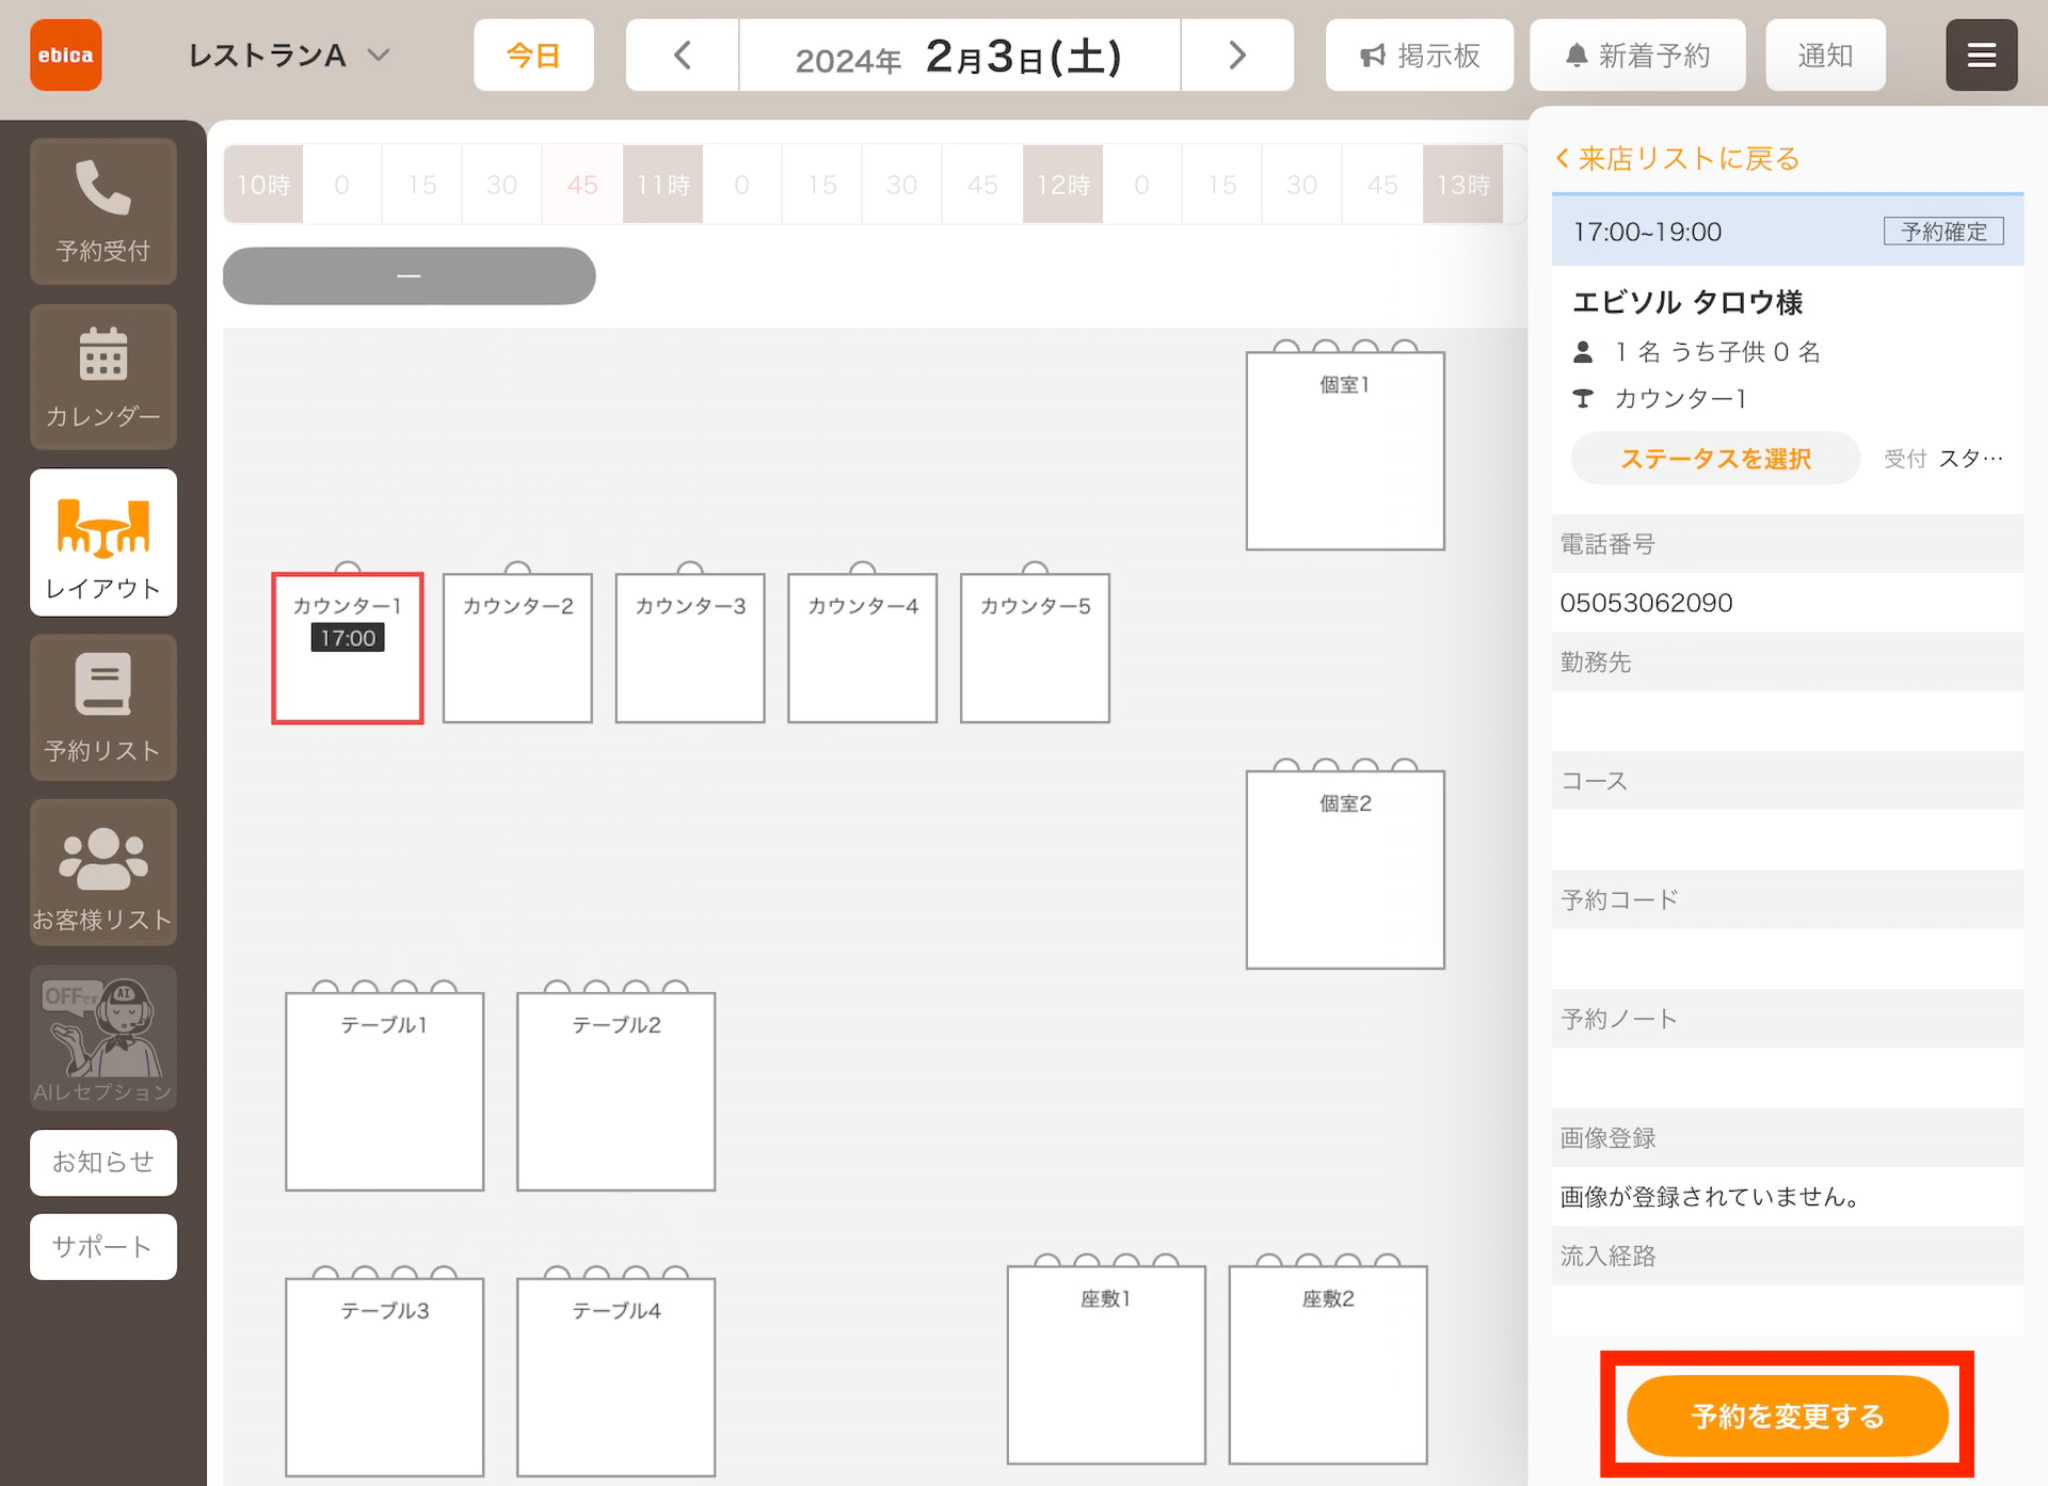Screen dimensions: 2048x1486
Task: Select the 個室1 private room
Action: 1345,451
